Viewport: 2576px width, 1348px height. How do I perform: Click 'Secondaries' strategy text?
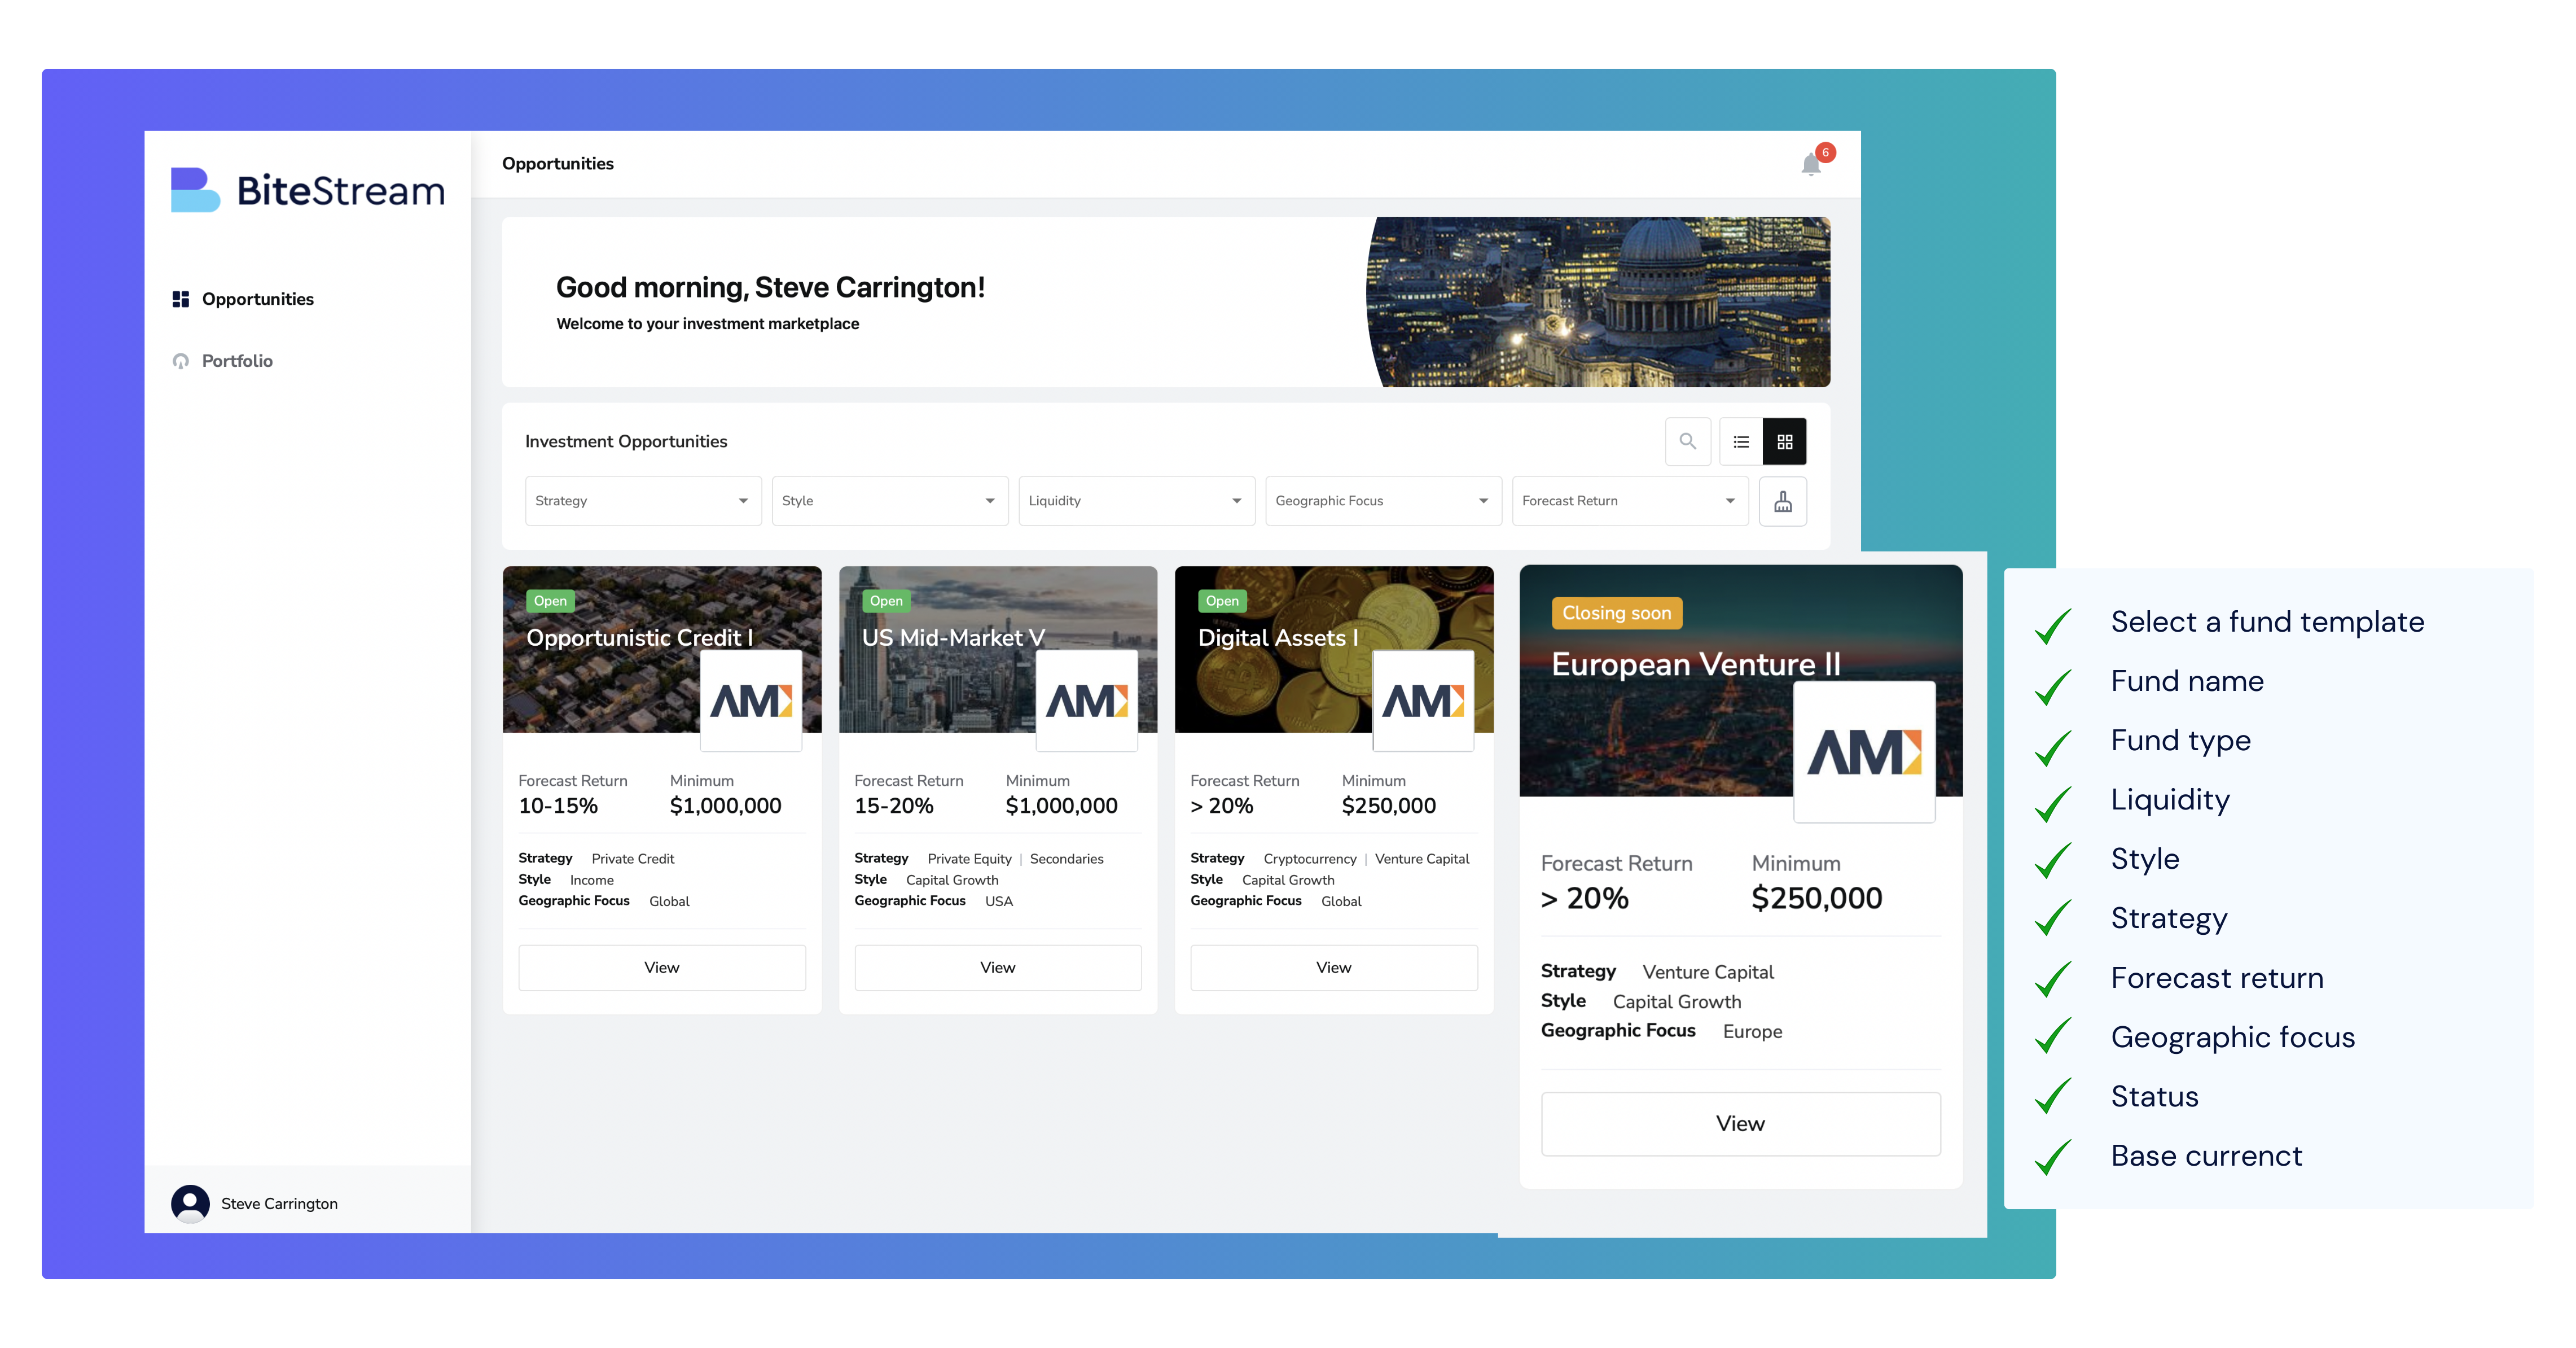[x=1067, y=859]
